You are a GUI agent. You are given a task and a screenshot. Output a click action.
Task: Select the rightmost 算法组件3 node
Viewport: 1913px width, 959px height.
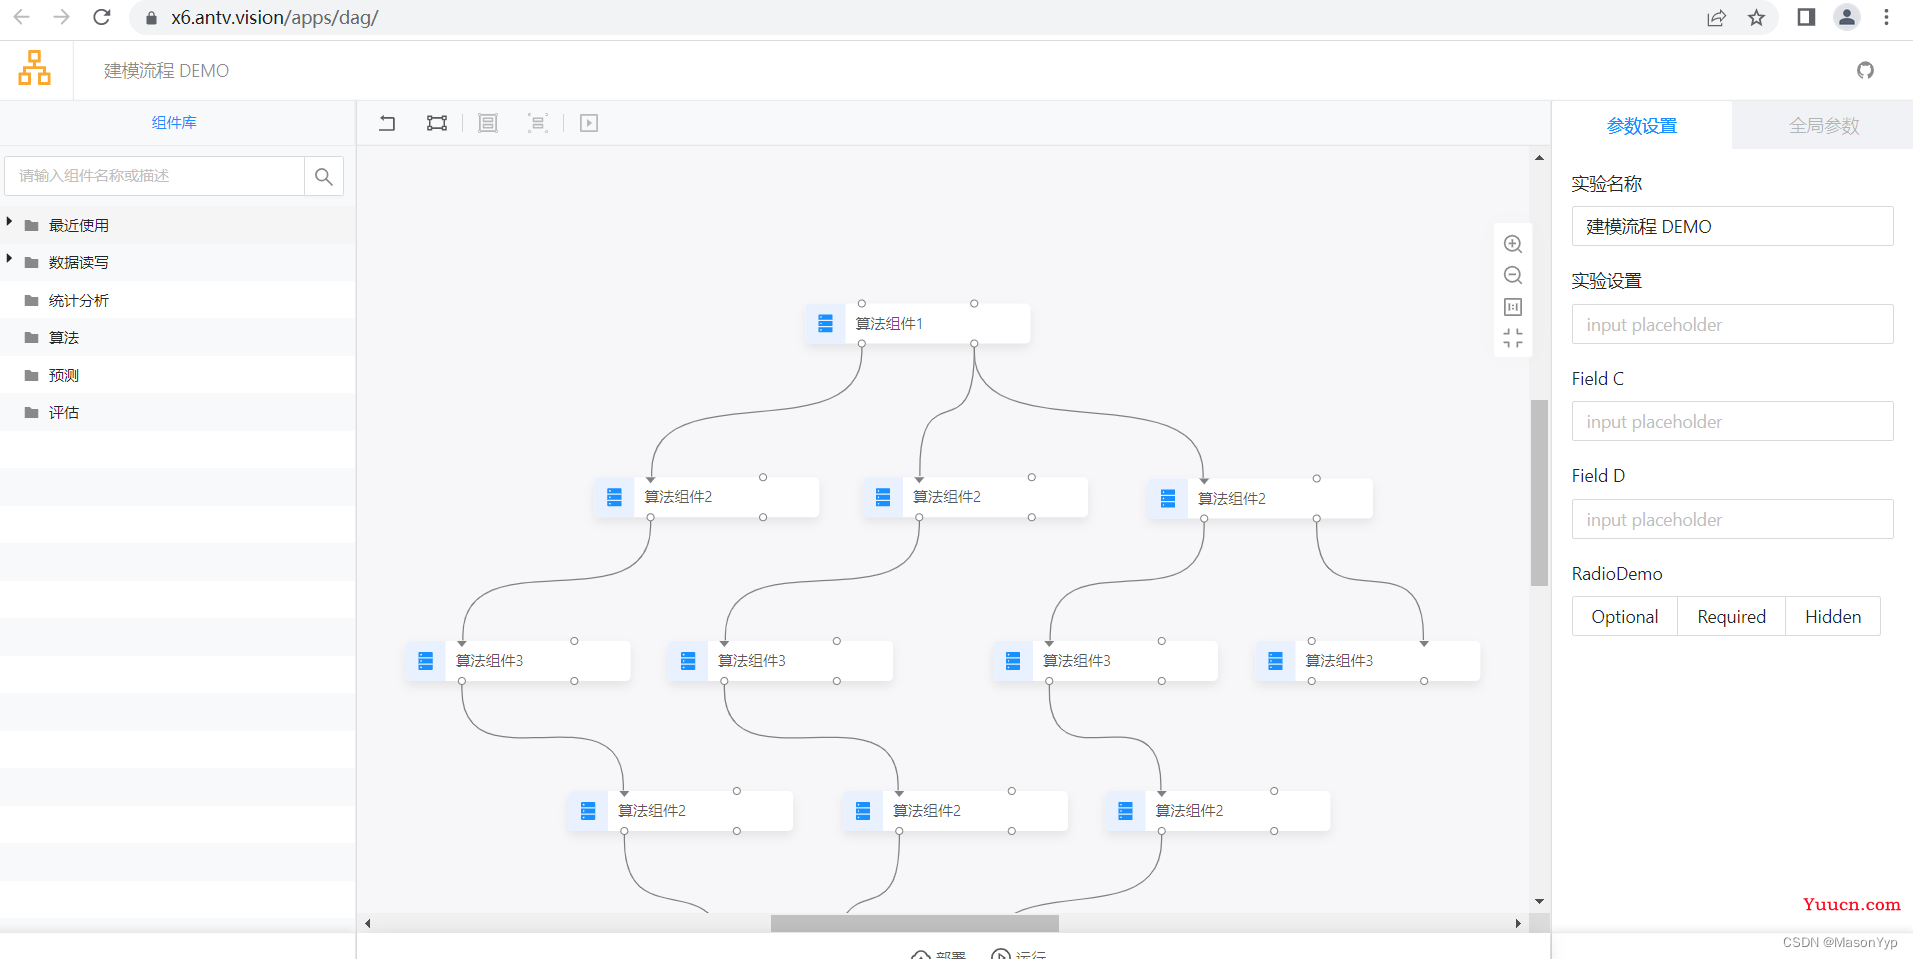pos(1367,661)
